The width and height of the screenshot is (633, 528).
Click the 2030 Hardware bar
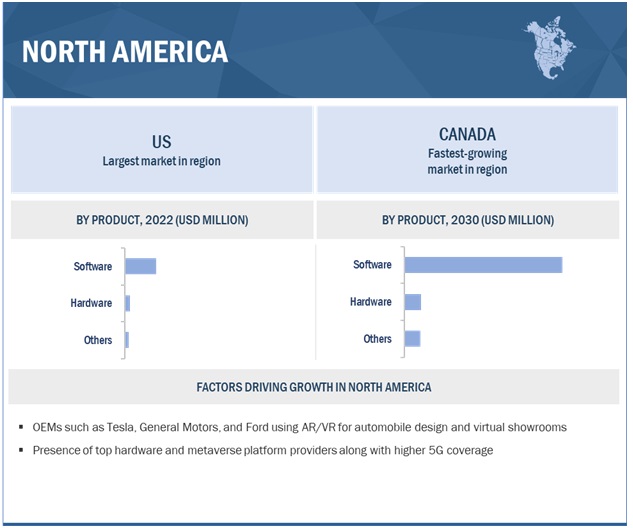pyautogui.click(x=413, y=302)
